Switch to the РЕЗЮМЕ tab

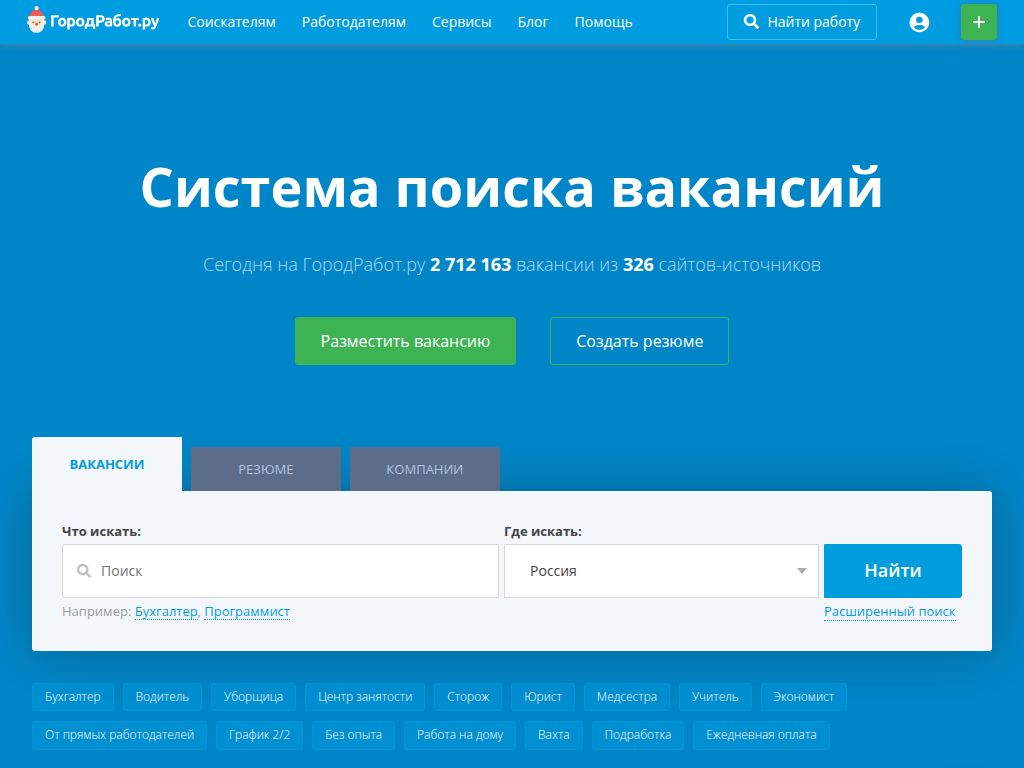pyautogui.click(x=265, y=469)
